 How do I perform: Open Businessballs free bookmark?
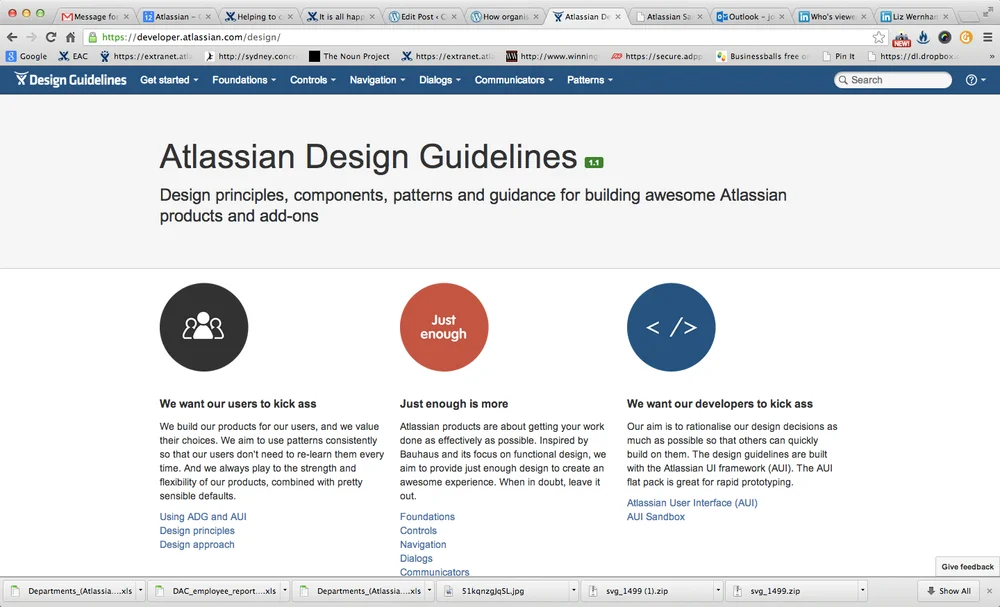(x=762, y=56)
